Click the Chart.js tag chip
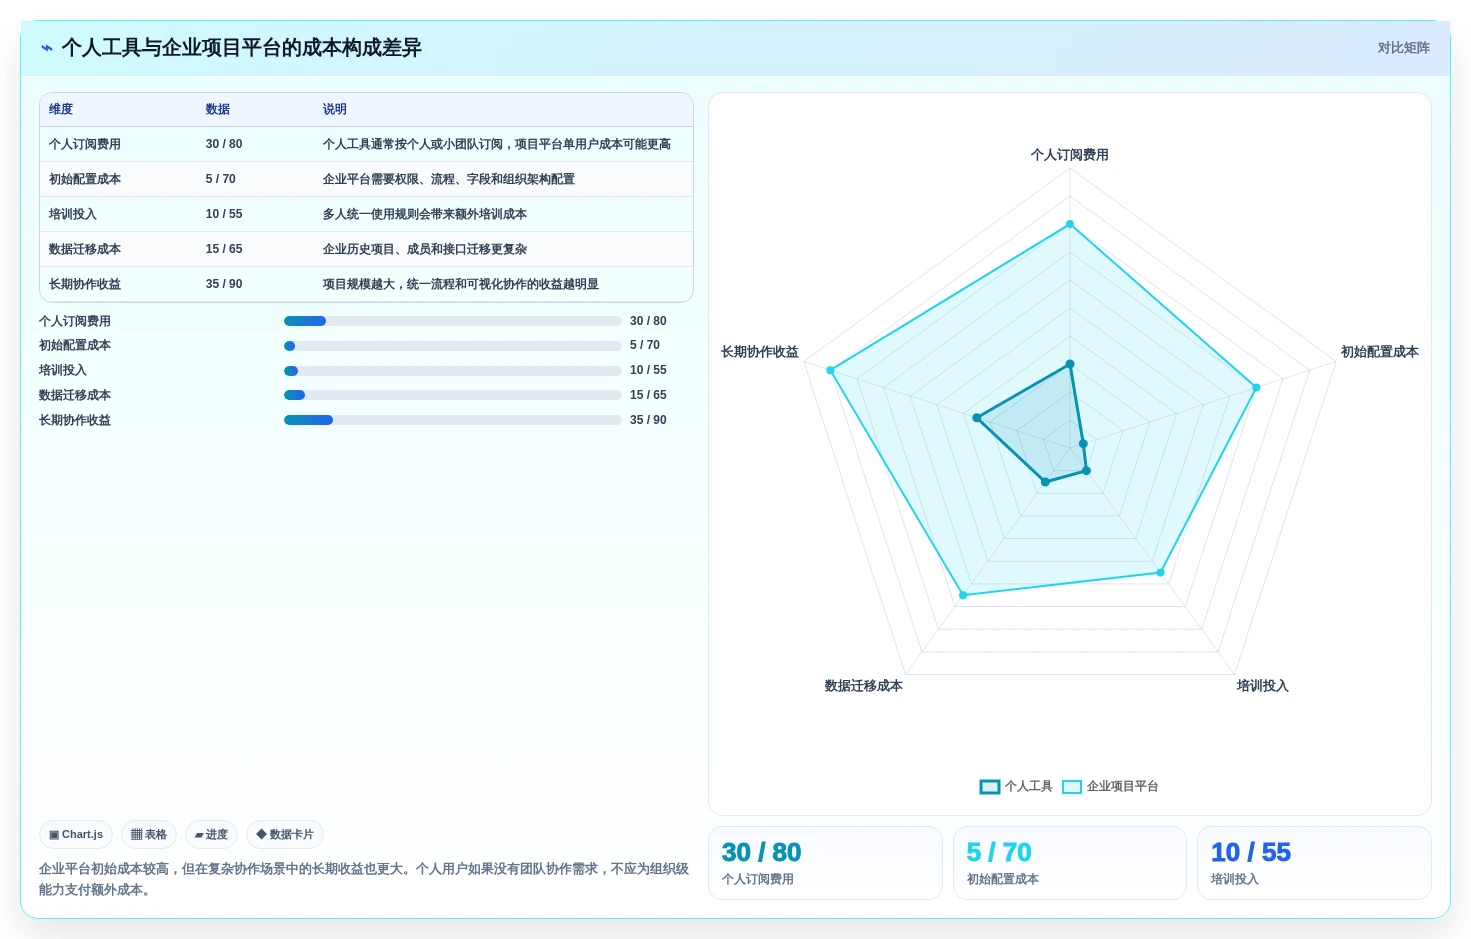This screenshot has width=1471, height=939. [76, 834]
